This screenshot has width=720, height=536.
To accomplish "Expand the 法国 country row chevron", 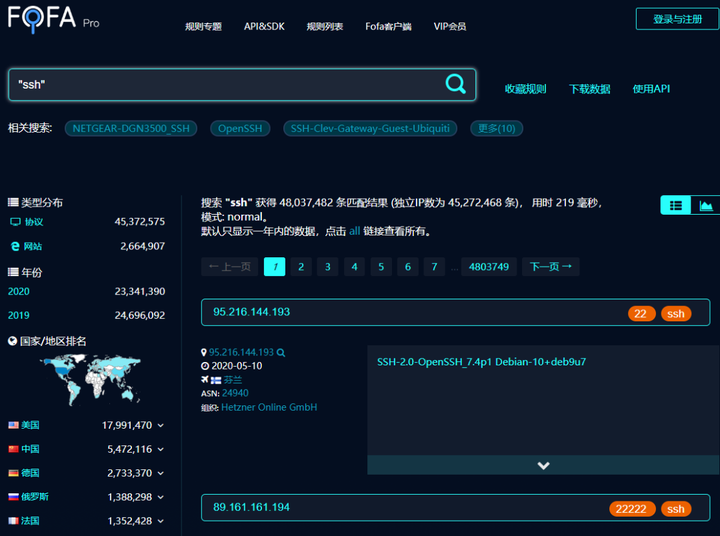I will tap(161, 521).
